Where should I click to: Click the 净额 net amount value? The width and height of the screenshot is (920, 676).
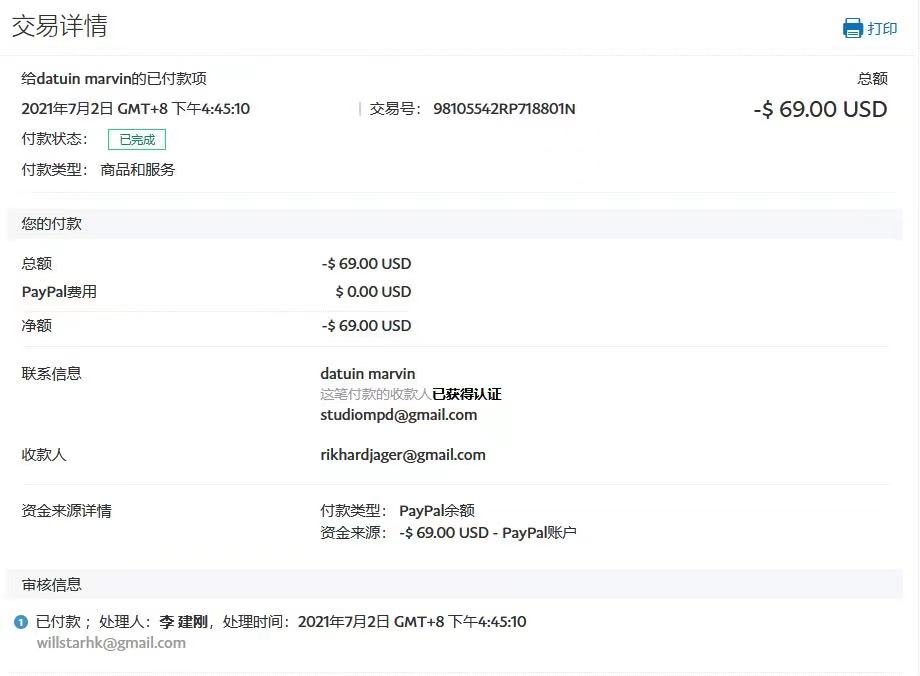(366, 326)
